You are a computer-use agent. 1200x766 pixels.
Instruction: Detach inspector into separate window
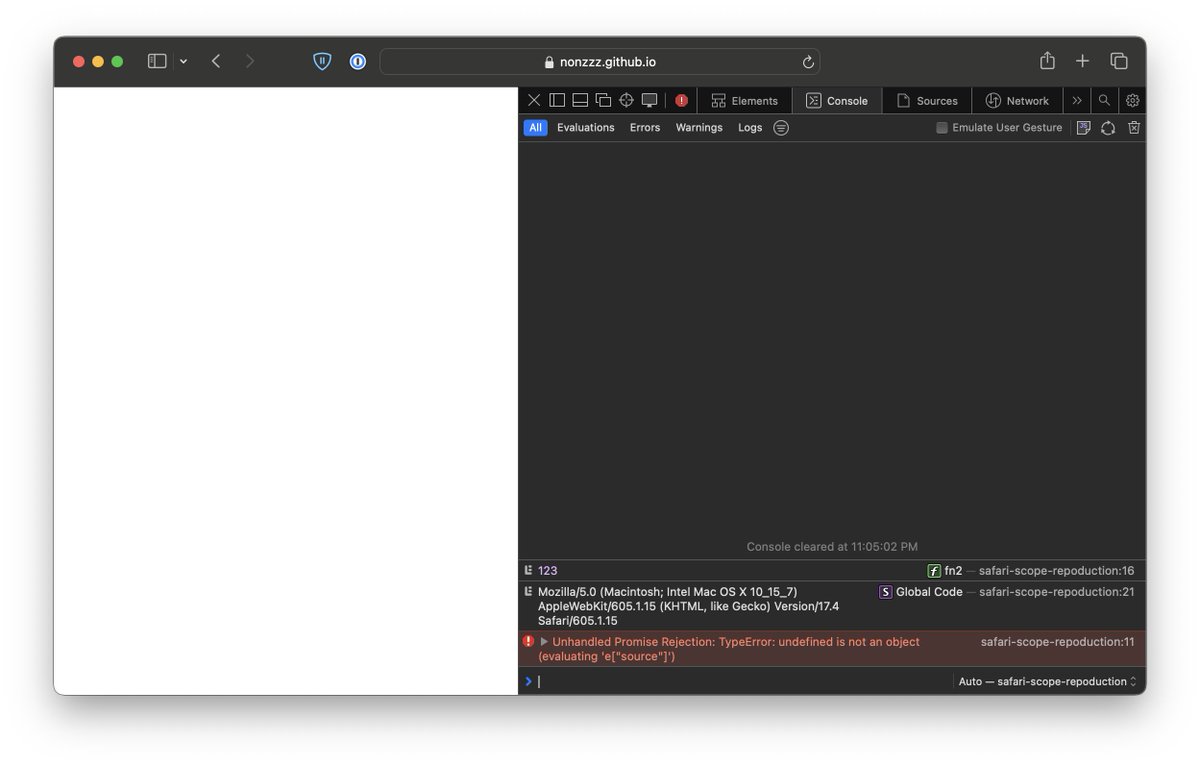(603, 100)
